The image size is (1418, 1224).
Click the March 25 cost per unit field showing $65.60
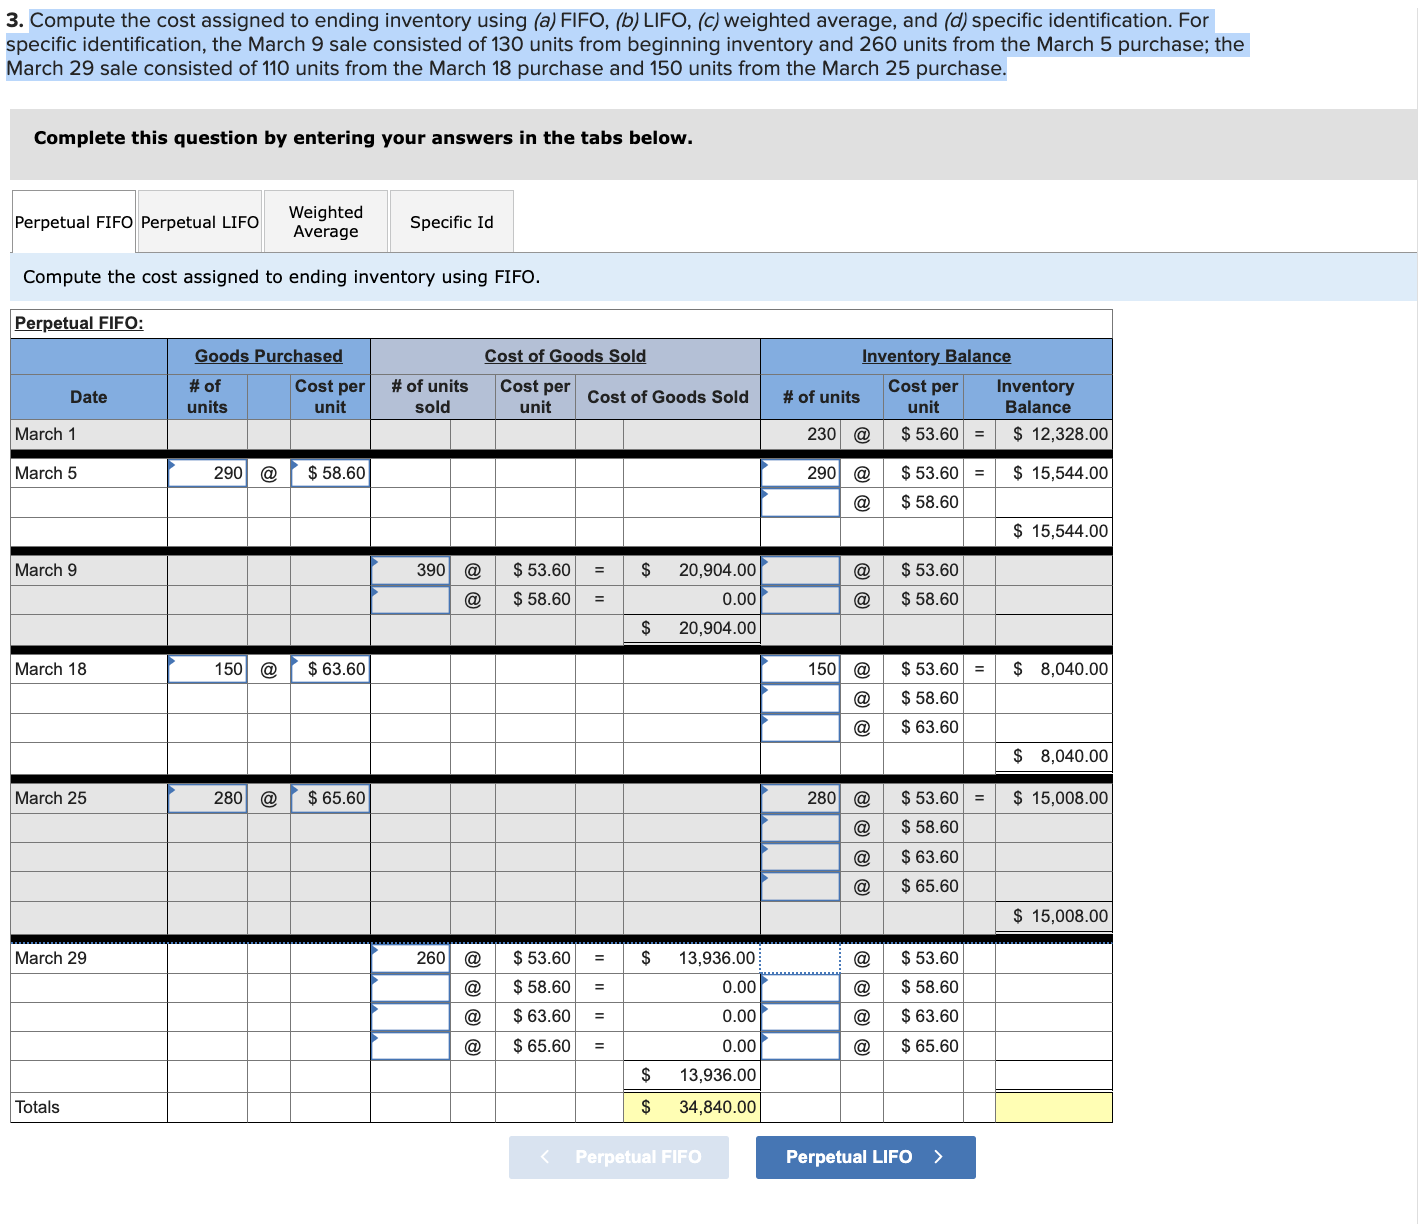pyautogui.click(x=330, y=798)
